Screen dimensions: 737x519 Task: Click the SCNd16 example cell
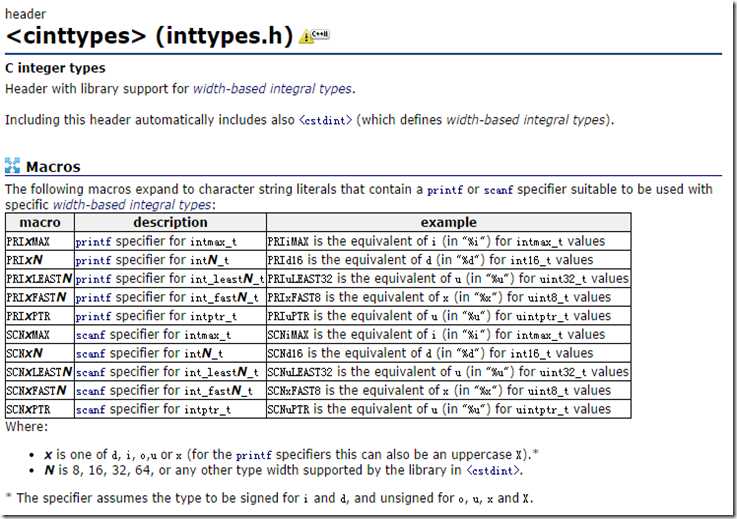tap(448, 353)
